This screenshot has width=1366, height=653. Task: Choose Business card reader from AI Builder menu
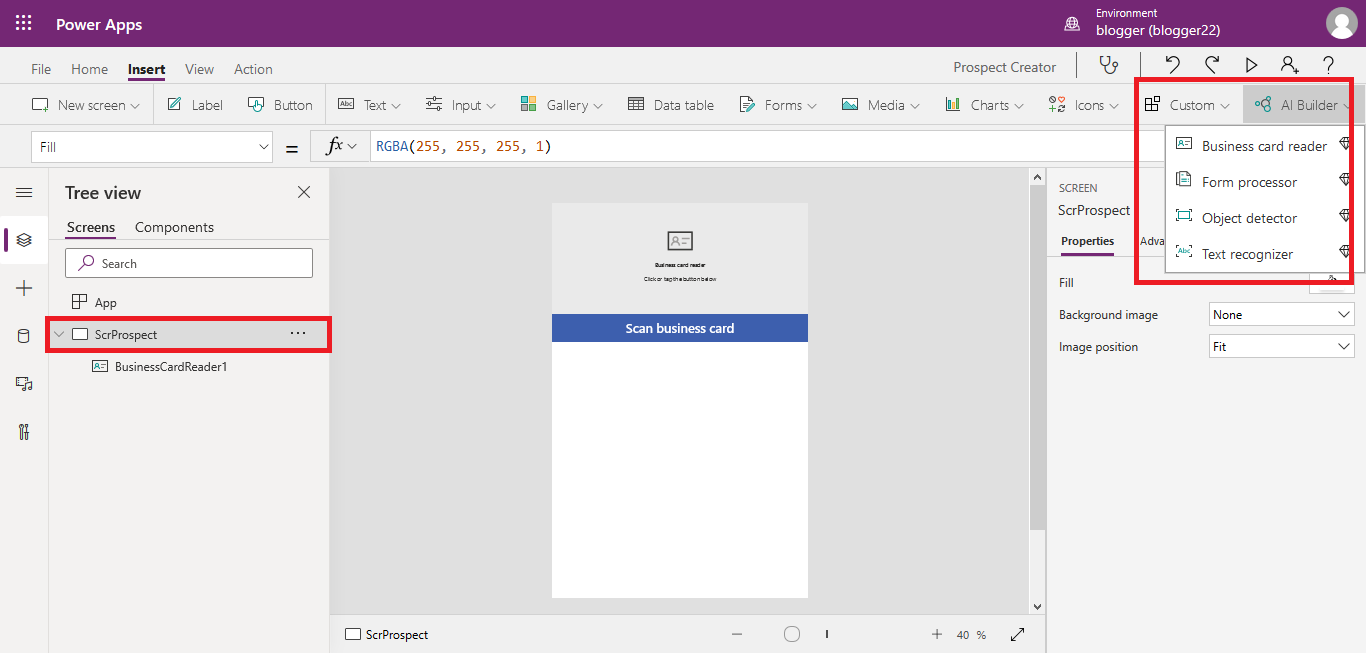[1264, 146]
